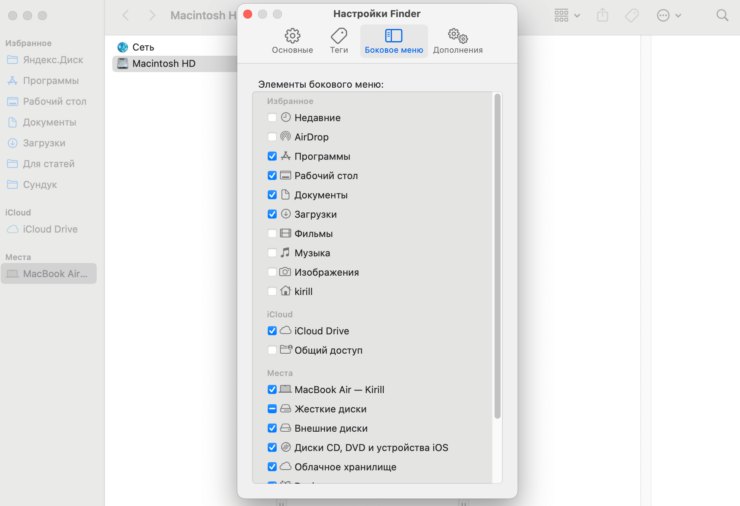Open the ellipsis actions dropdown in toolbar
Viewport: 740px width, 506px height.
pos(669,16)
